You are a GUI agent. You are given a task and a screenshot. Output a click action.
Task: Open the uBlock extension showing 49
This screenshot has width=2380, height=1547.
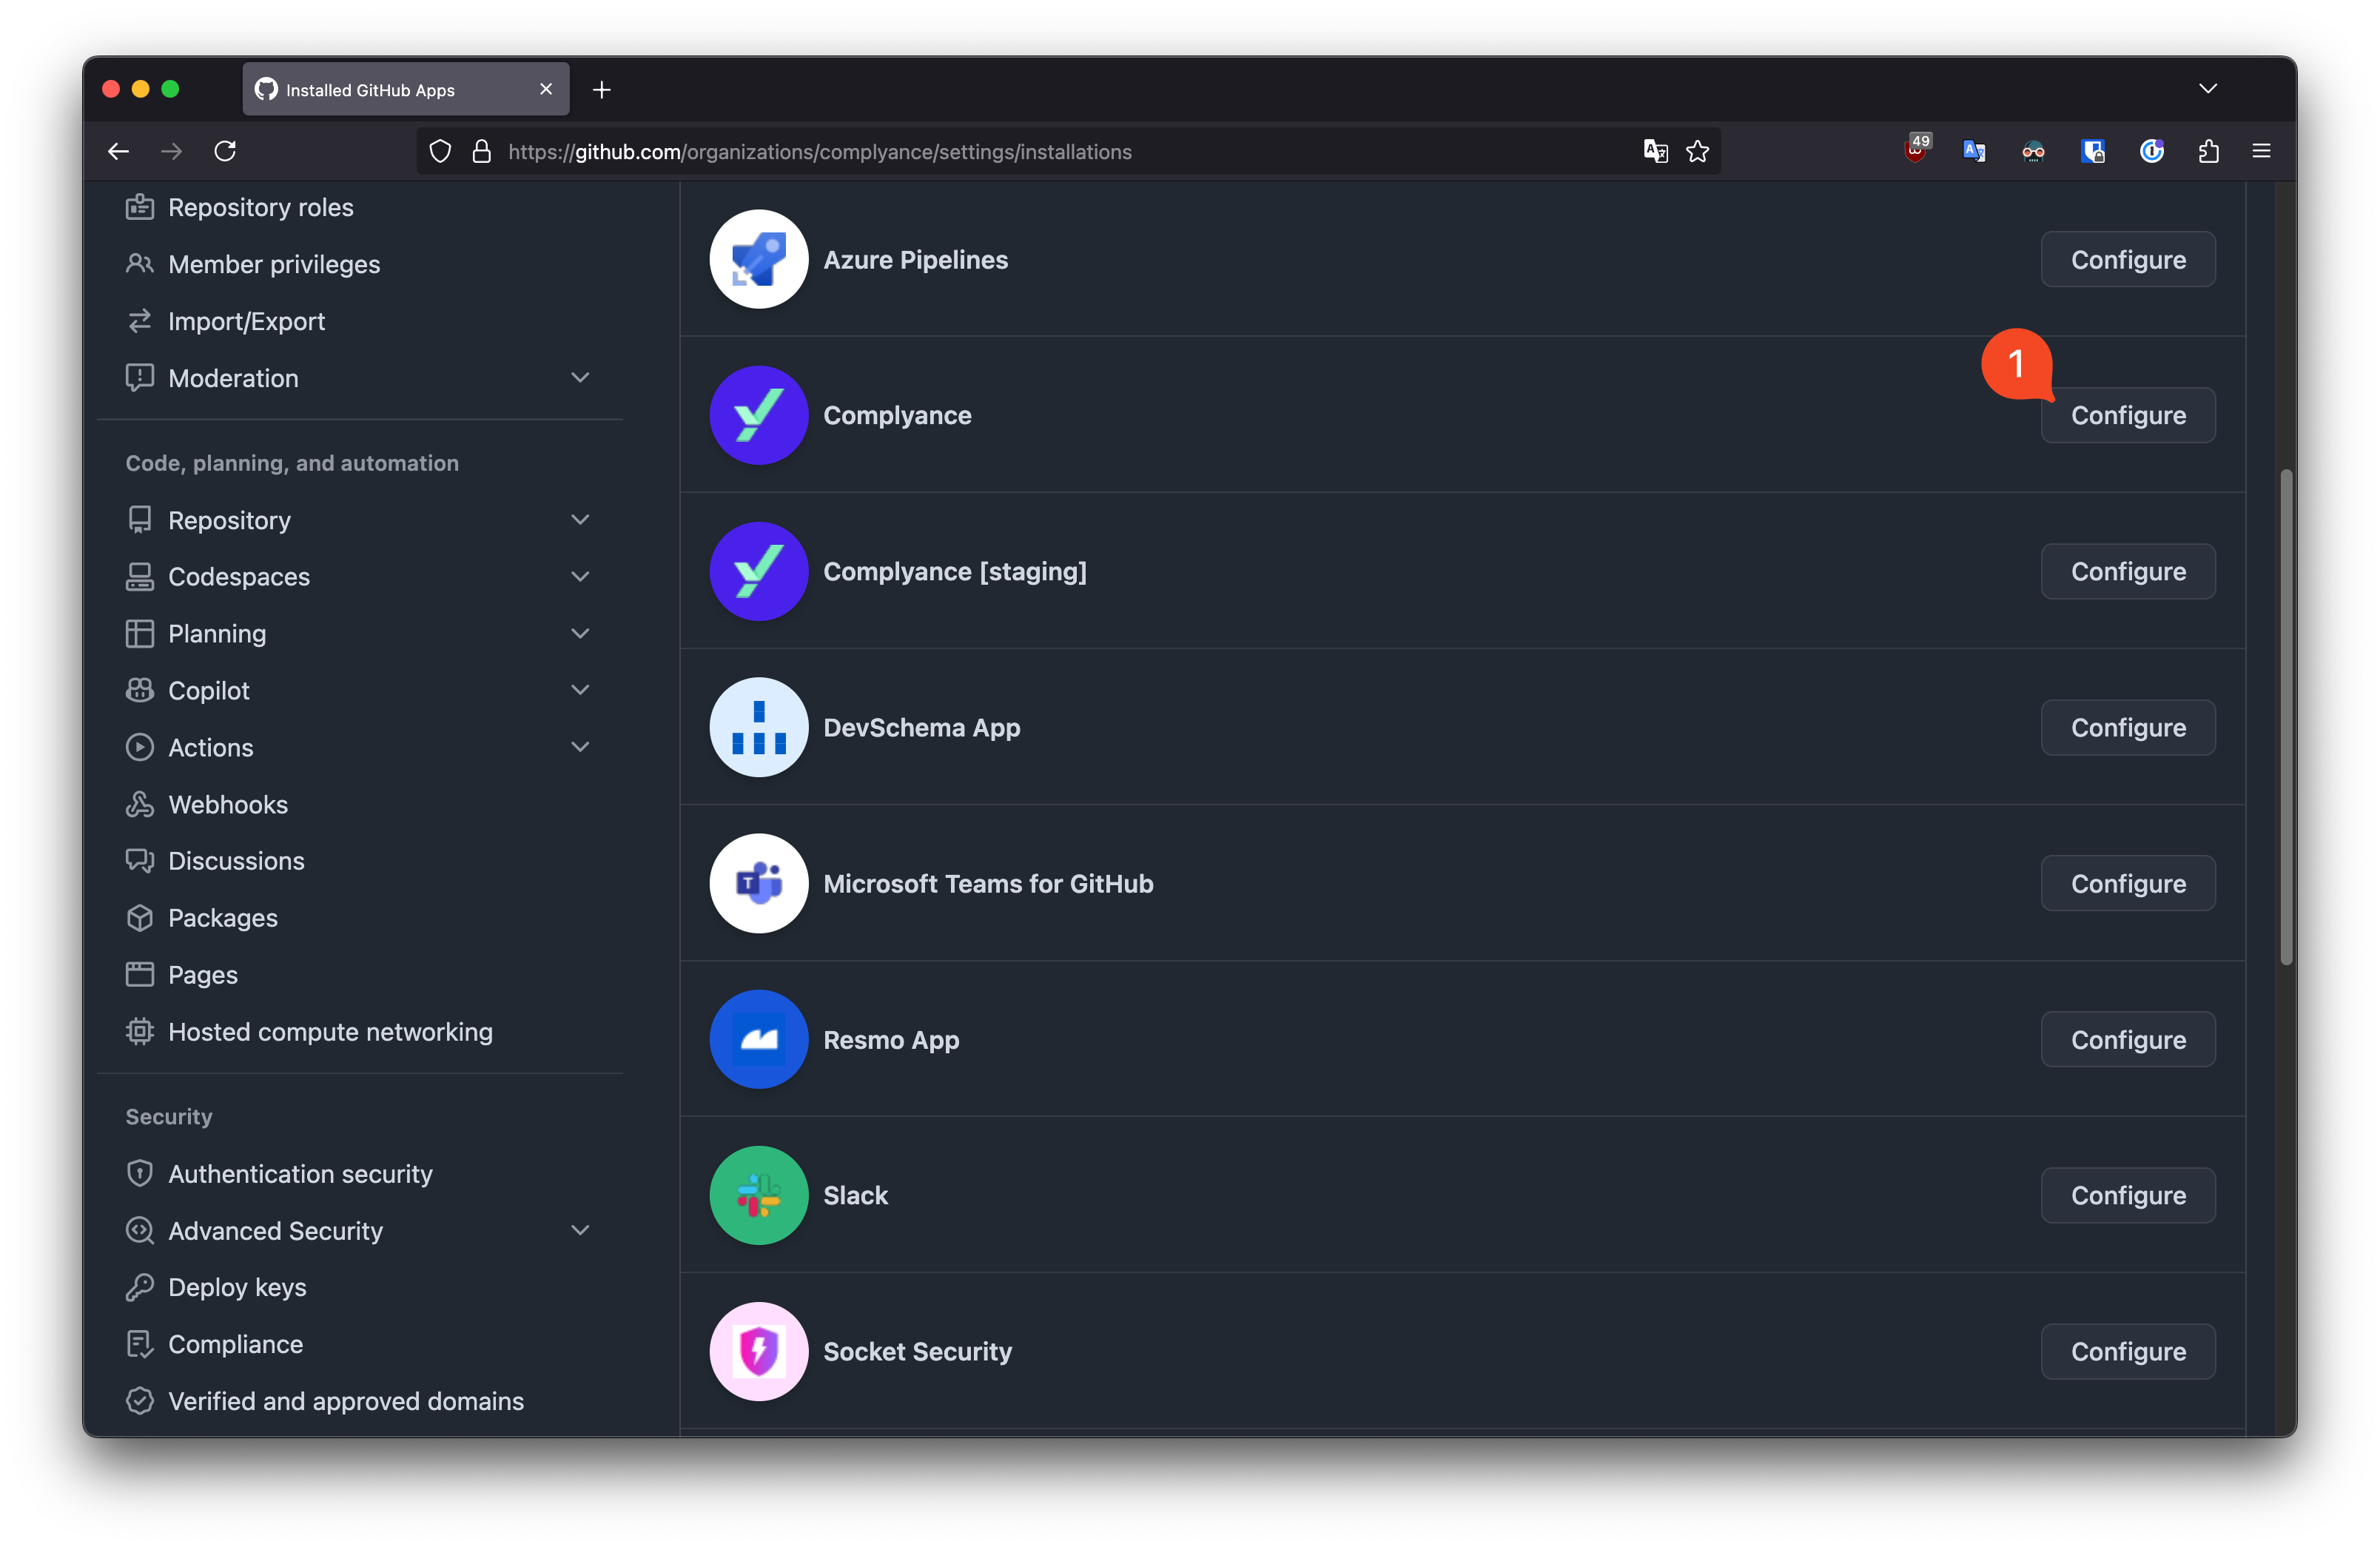tap(1916, 150)
